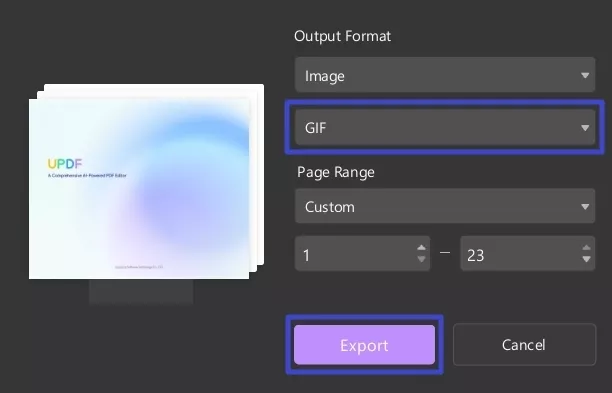Open the Image output format dropdown

click(445, 75)
